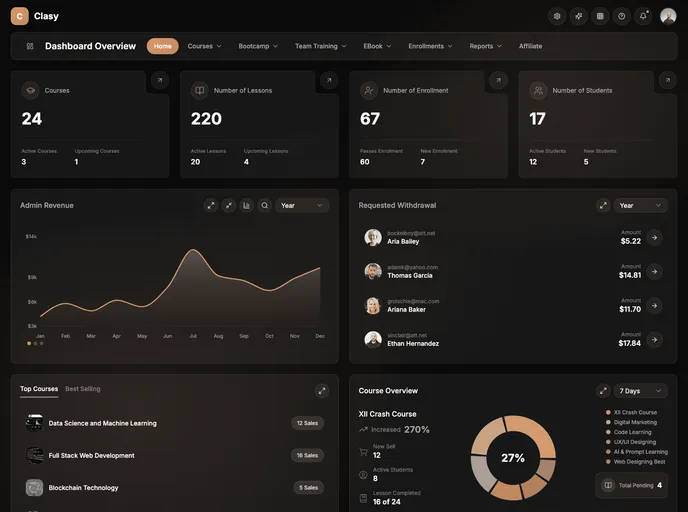Click the search icon in Admin Revenue
Viewport: 688px width, 512px height.
[x=265, y=205]
